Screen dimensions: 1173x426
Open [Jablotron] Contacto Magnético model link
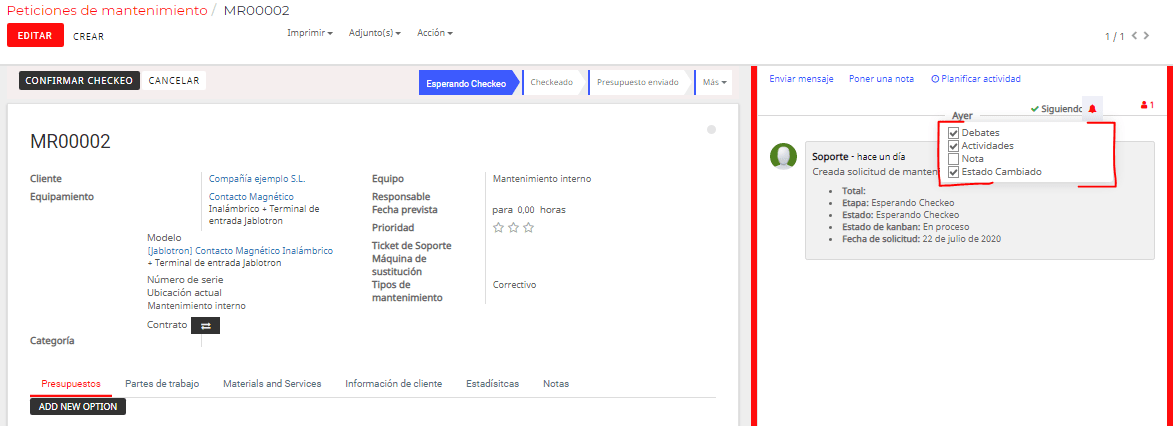(x=240, y=251)
